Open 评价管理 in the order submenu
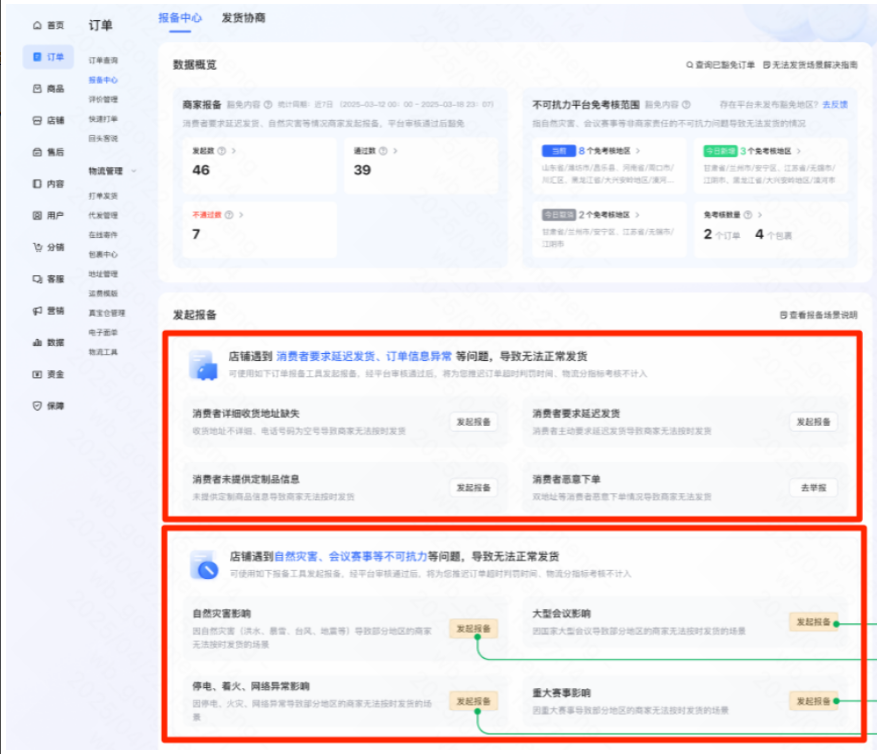Image resolution: width=881 pixels, height=754 pixels. (103, 99)
